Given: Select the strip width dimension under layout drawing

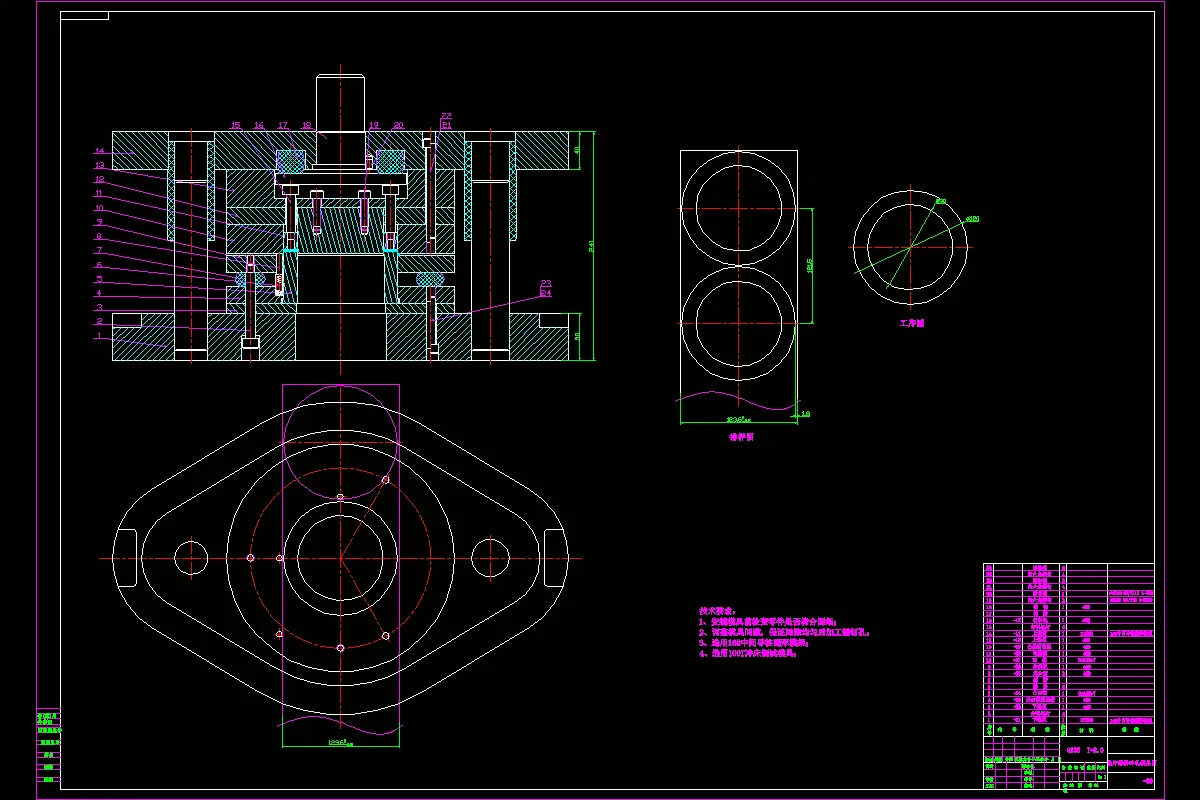Looking at the screenshot, I should [x=738, y=420].
